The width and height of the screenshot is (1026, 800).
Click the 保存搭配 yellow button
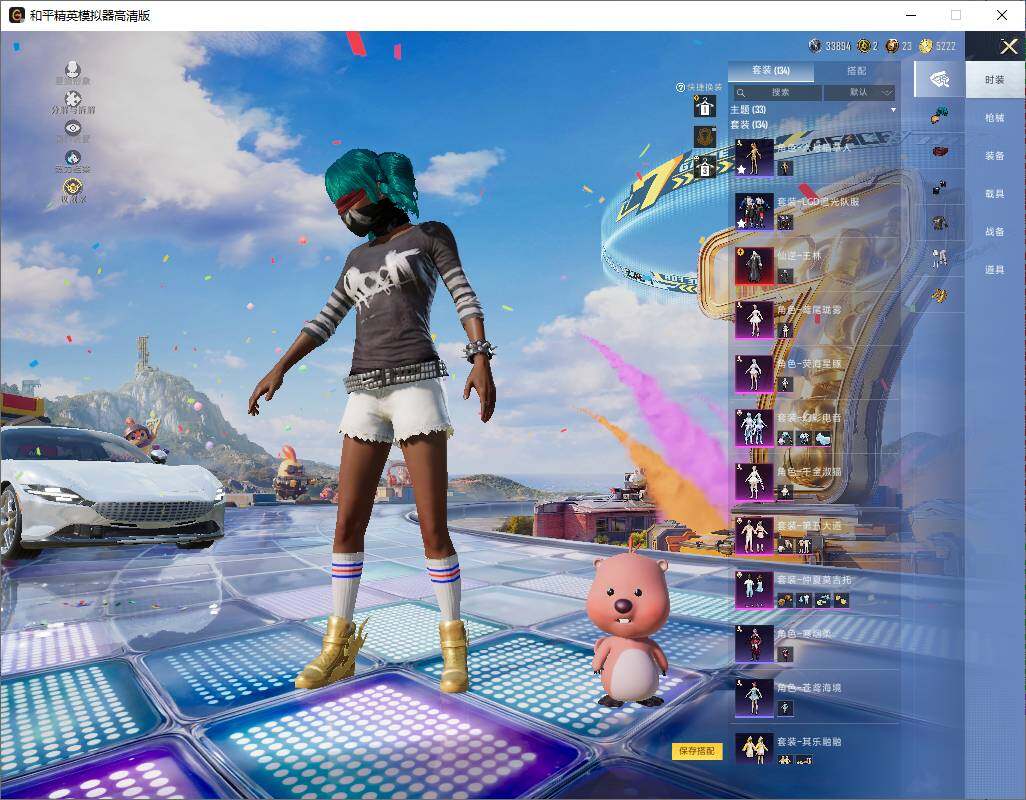click(x=697, y=751)
